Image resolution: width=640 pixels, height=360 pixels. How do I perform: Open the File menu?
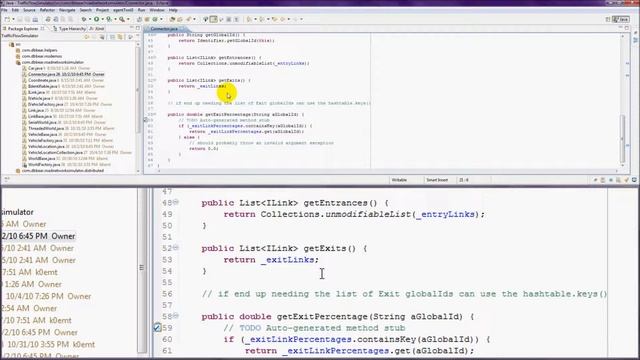tap(4, 10)
